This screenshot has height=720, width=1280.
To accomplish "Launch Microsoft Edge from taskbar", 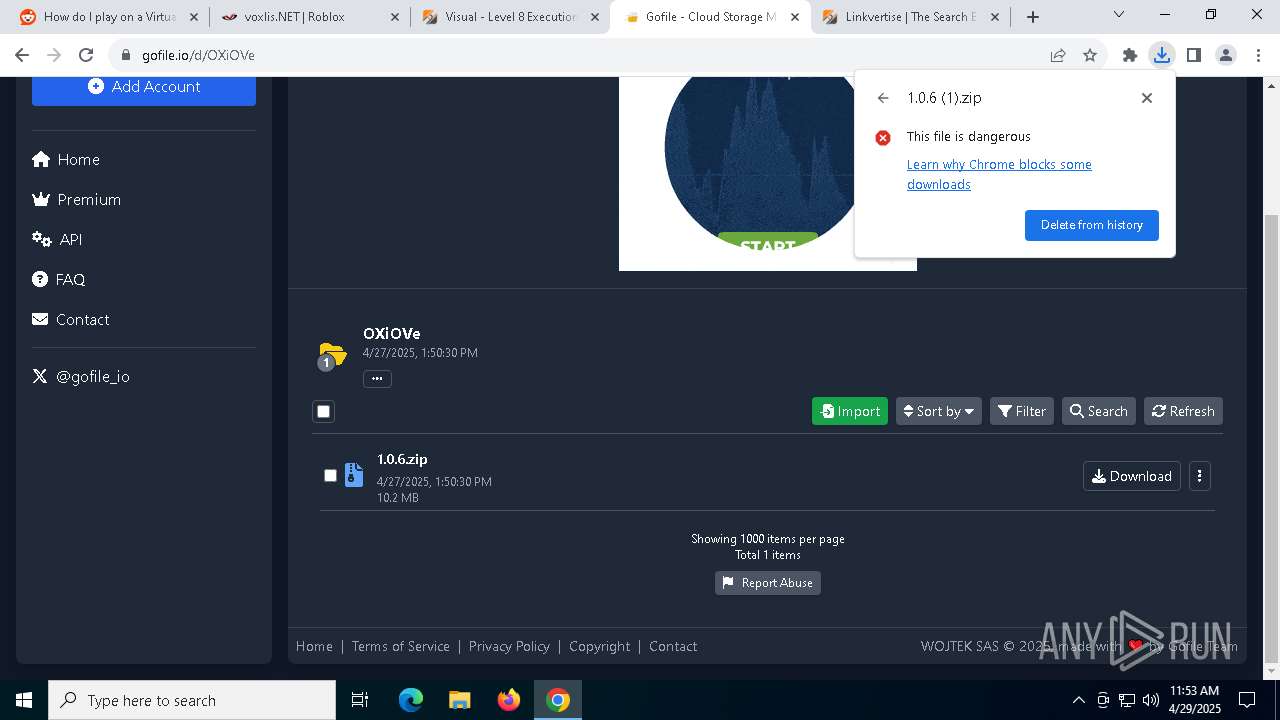I will coord(411,701).
